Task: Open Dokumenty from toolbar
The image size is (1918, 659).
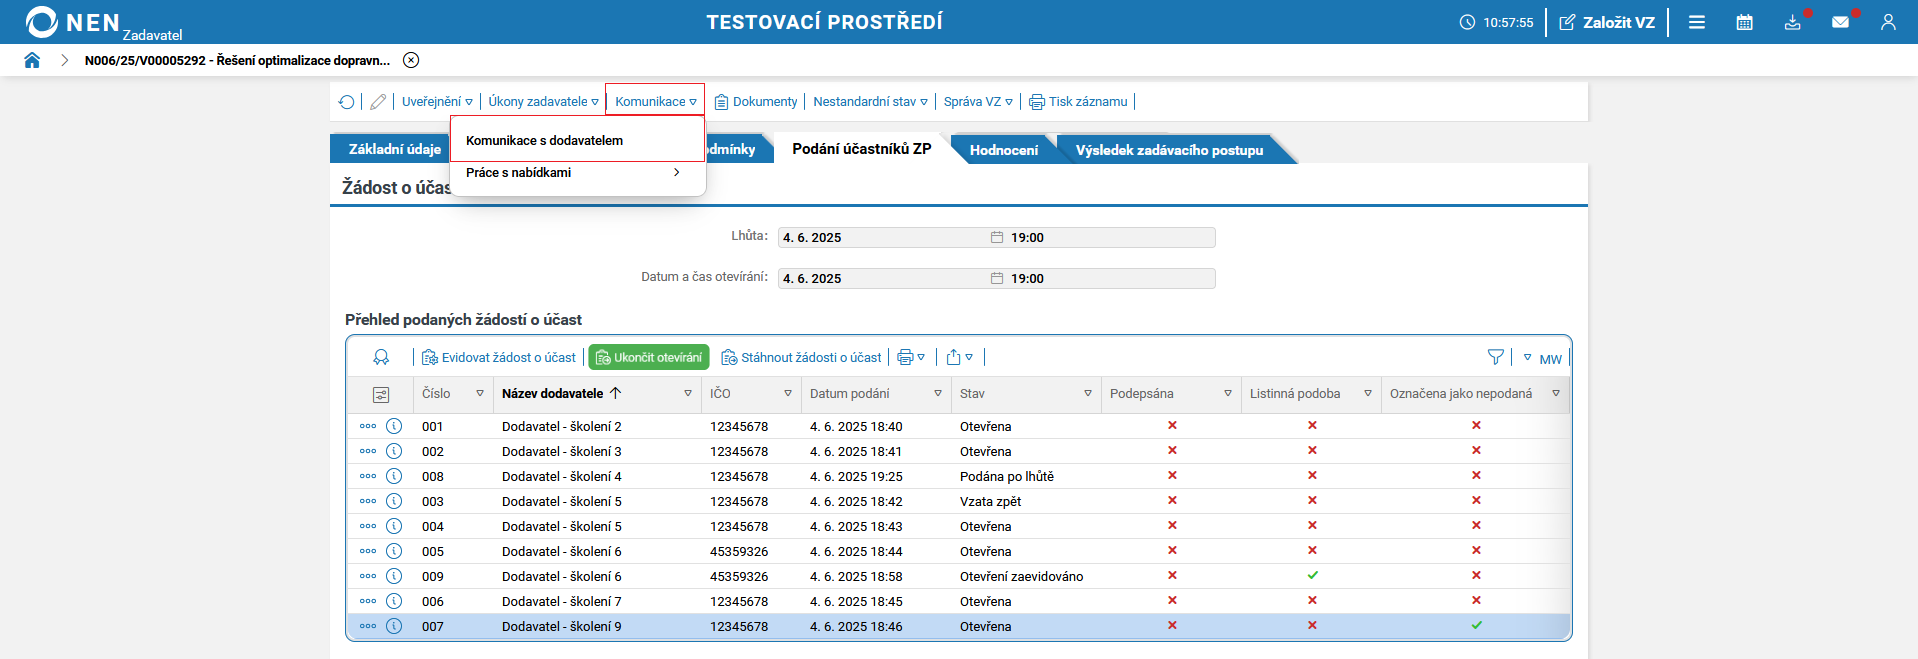Action: pos(756,102)
